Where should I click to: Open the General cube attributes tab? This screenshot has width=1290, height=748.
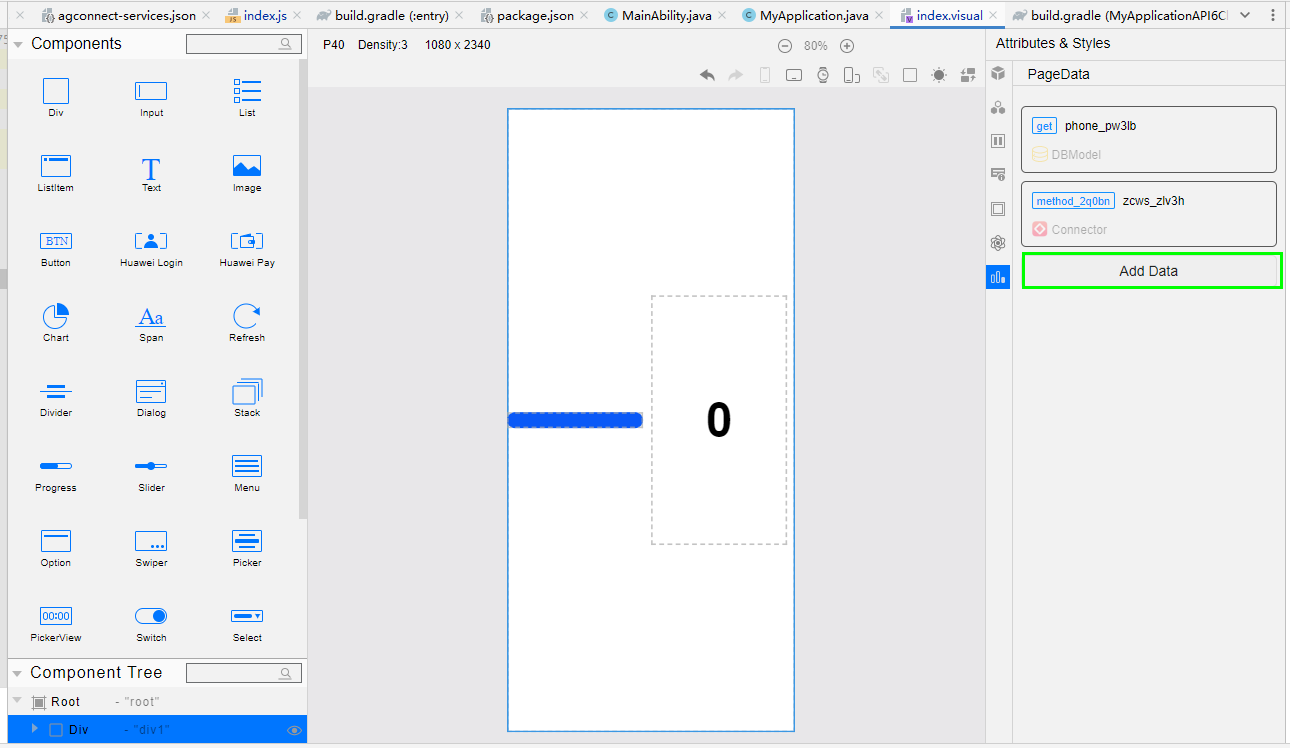point(998,74)
